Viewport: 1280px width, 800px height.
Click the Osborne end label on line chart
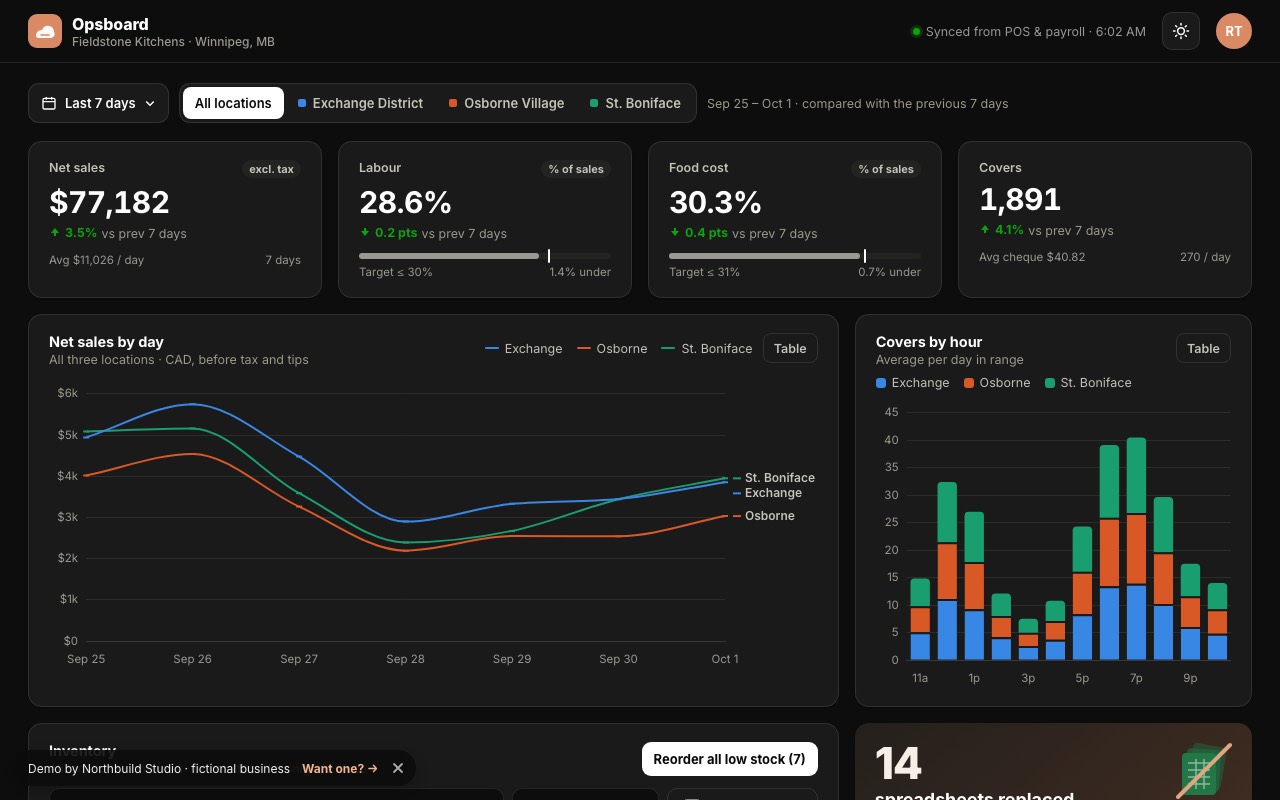click(x=770, y=516)
